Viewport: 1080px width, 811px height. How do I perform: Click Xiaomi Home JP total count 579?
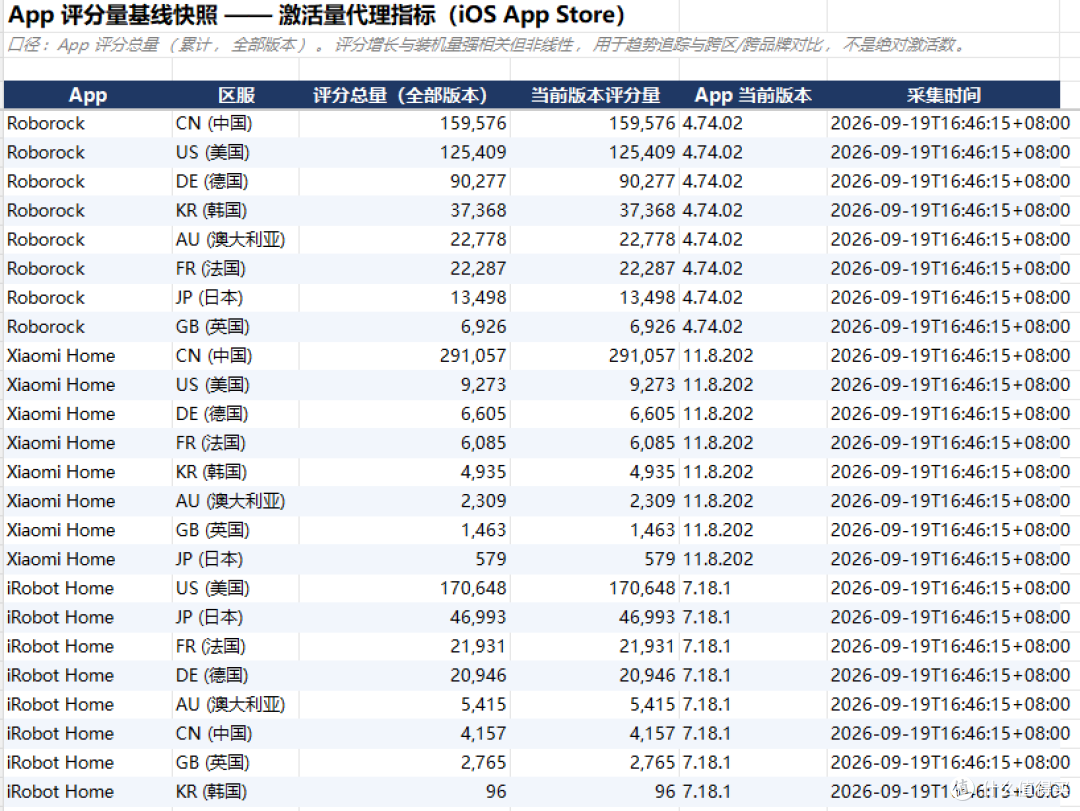(x=490, y=559)
